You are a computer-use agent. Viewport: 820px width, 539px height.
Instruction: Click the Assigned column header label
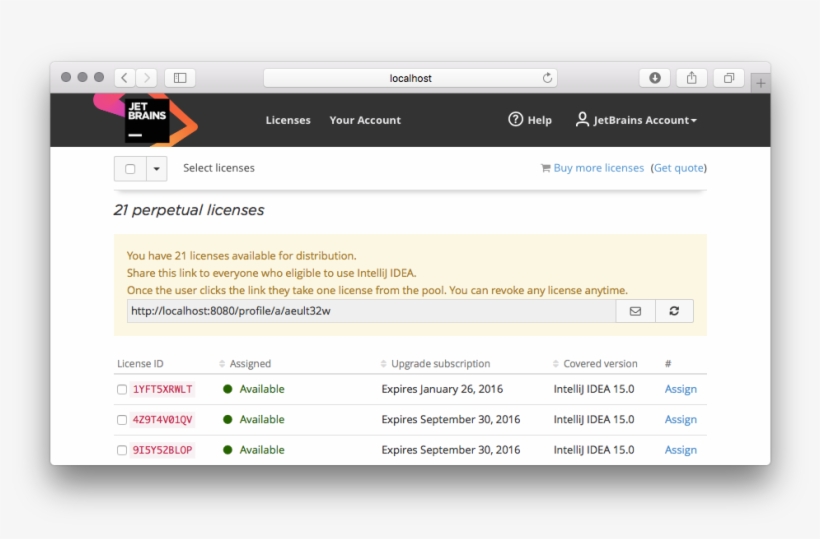[x=250, y=363]
